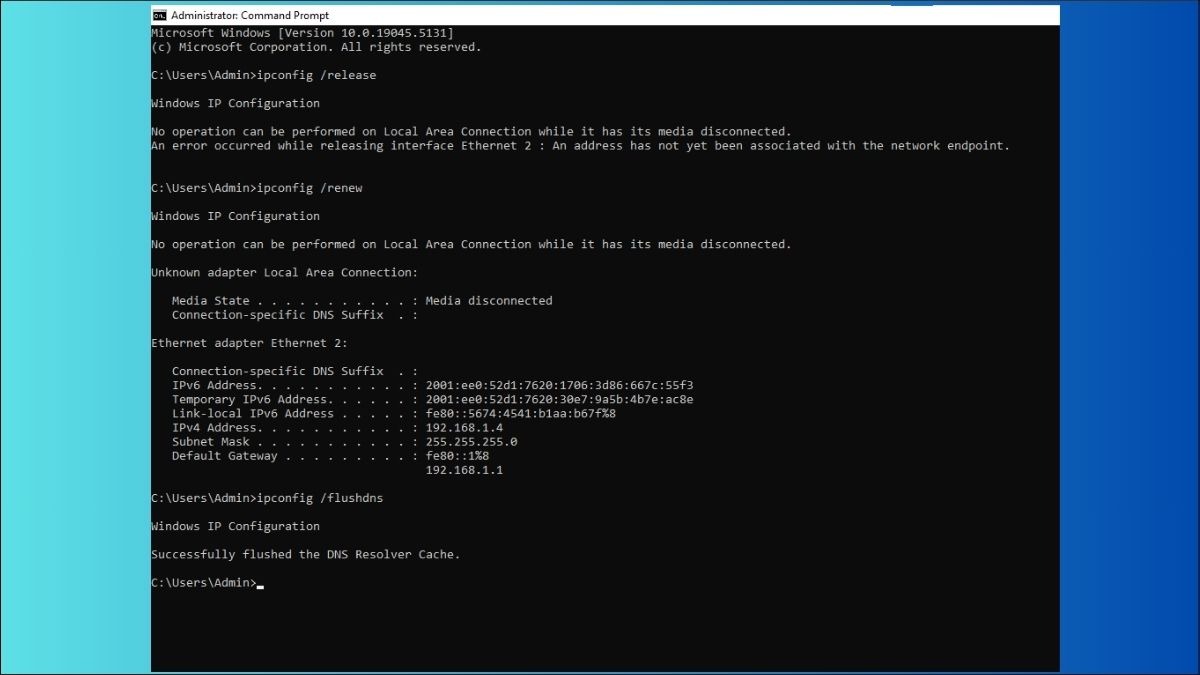Click 'Successfully flushed the DNS Resolver Cache.' message
Viewport: 1200px width, 675px height.
(306, 554)
